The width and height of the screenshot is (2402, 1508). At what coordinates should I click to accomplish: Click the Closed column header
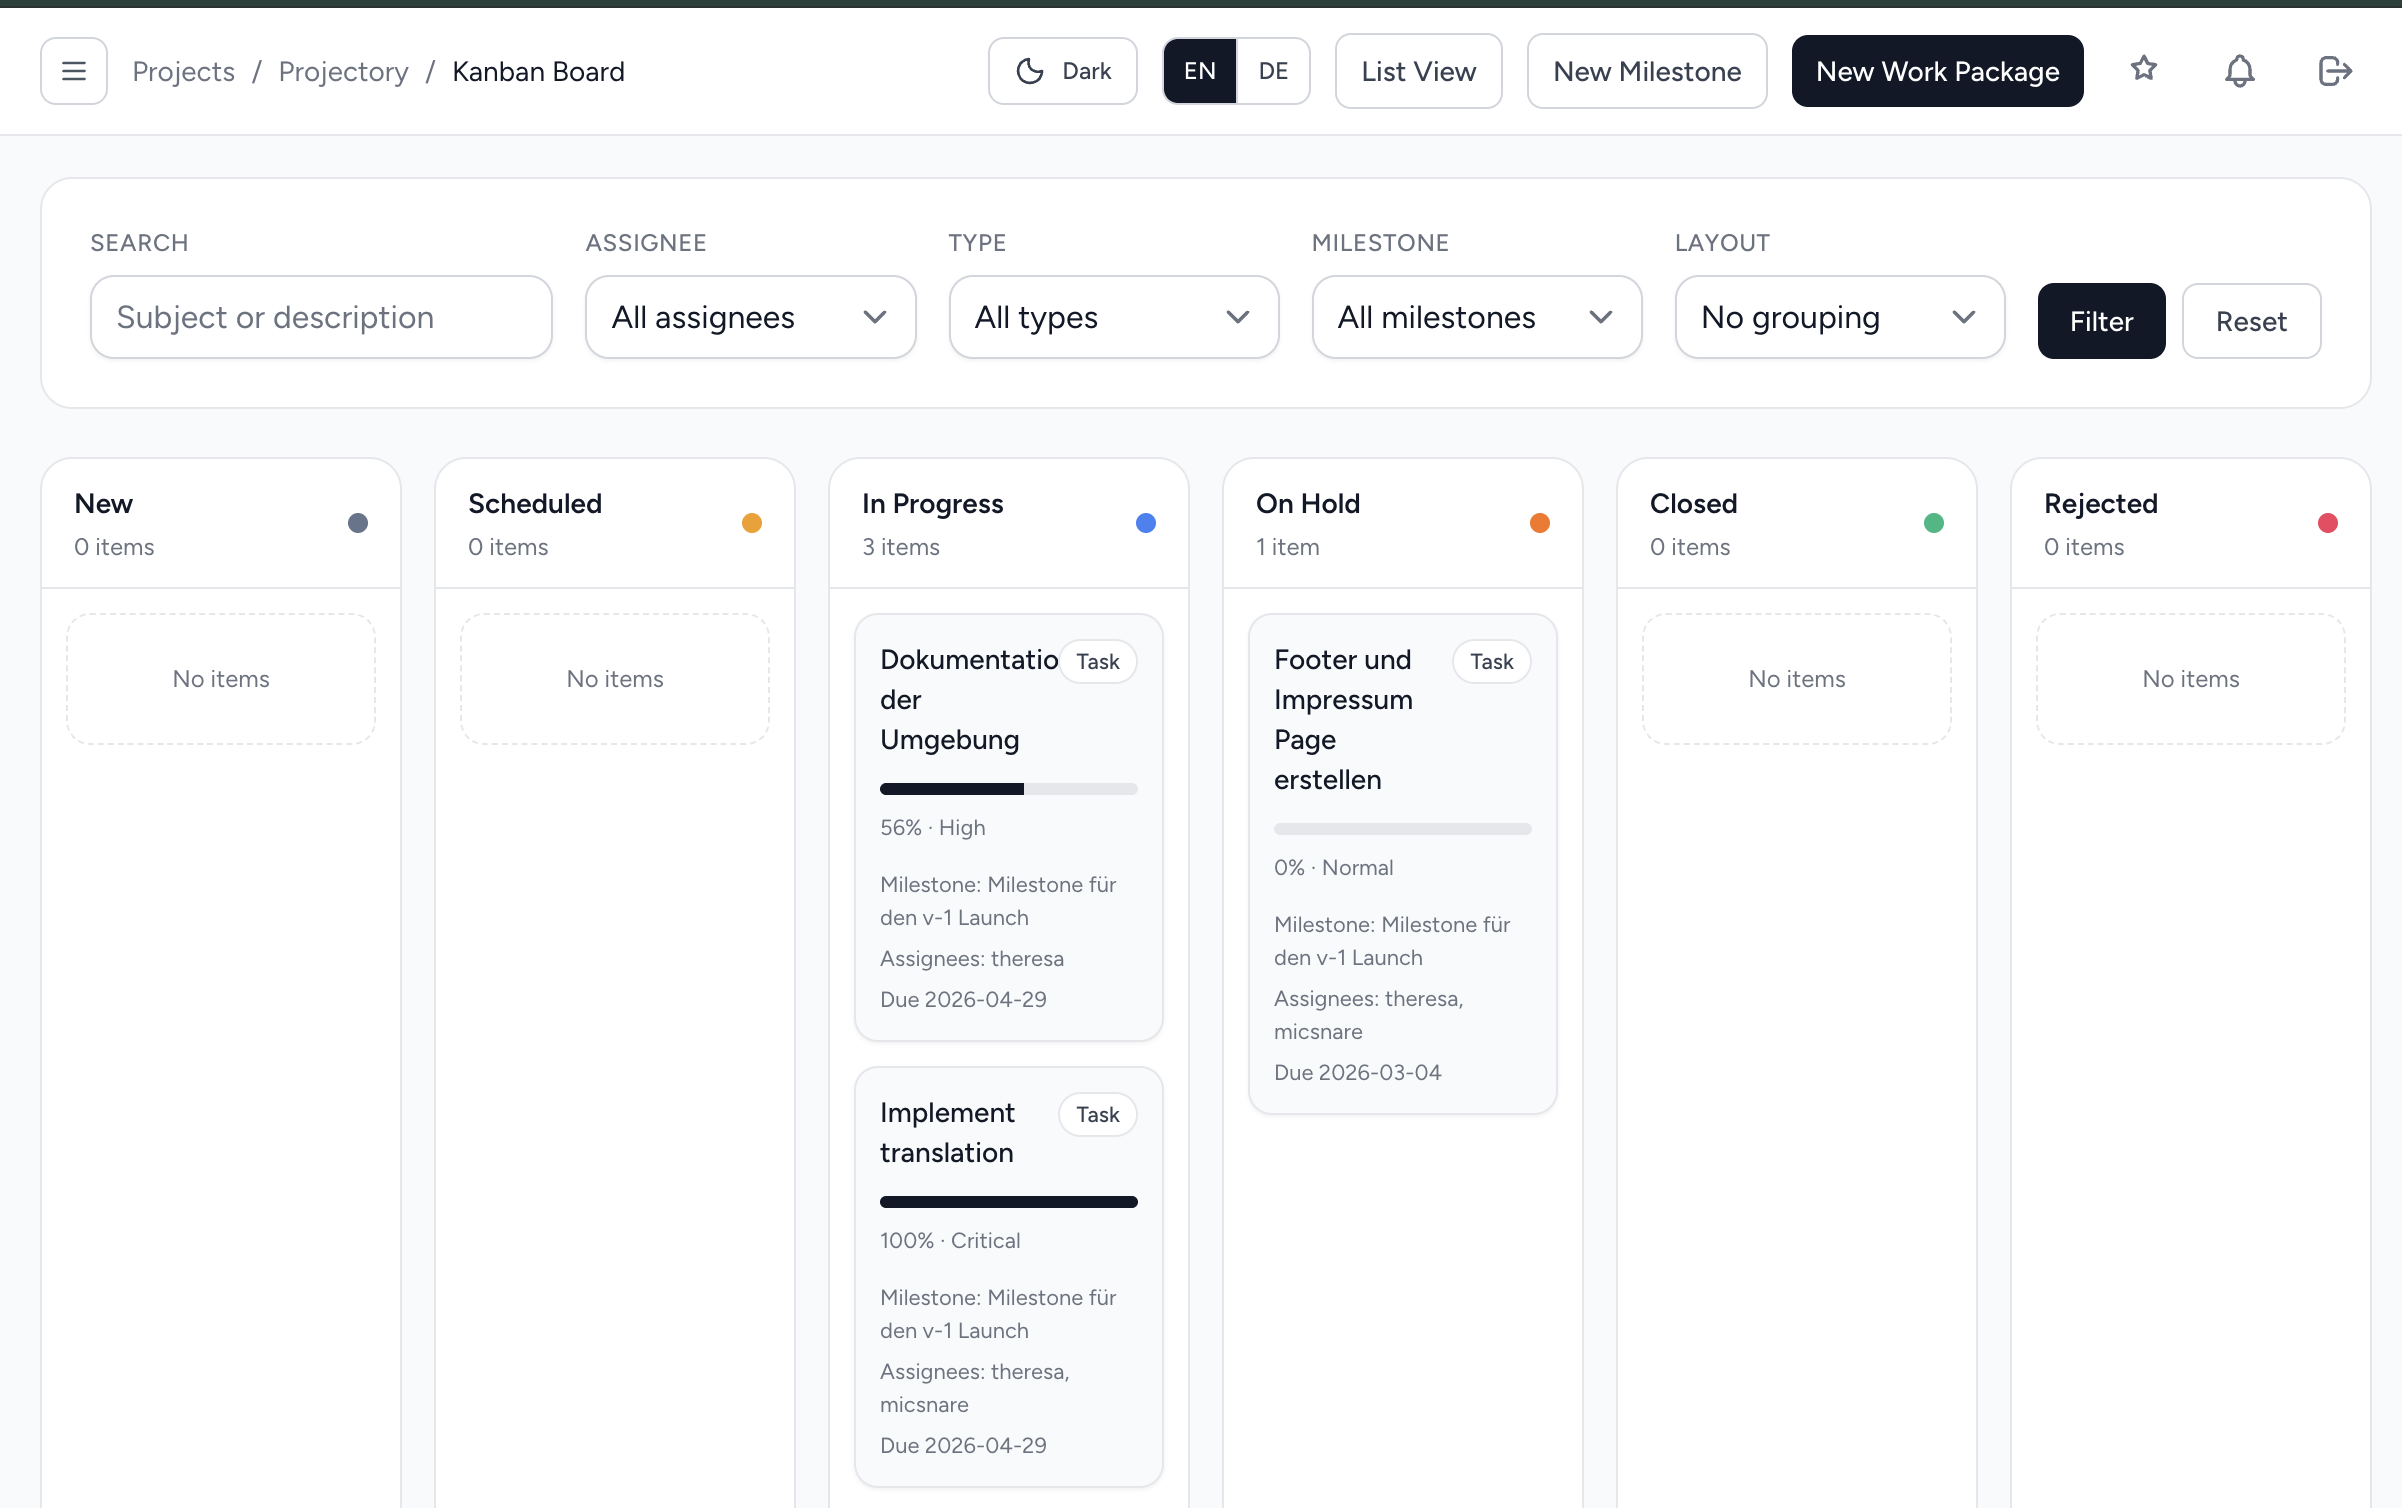tap(1796, 523)
